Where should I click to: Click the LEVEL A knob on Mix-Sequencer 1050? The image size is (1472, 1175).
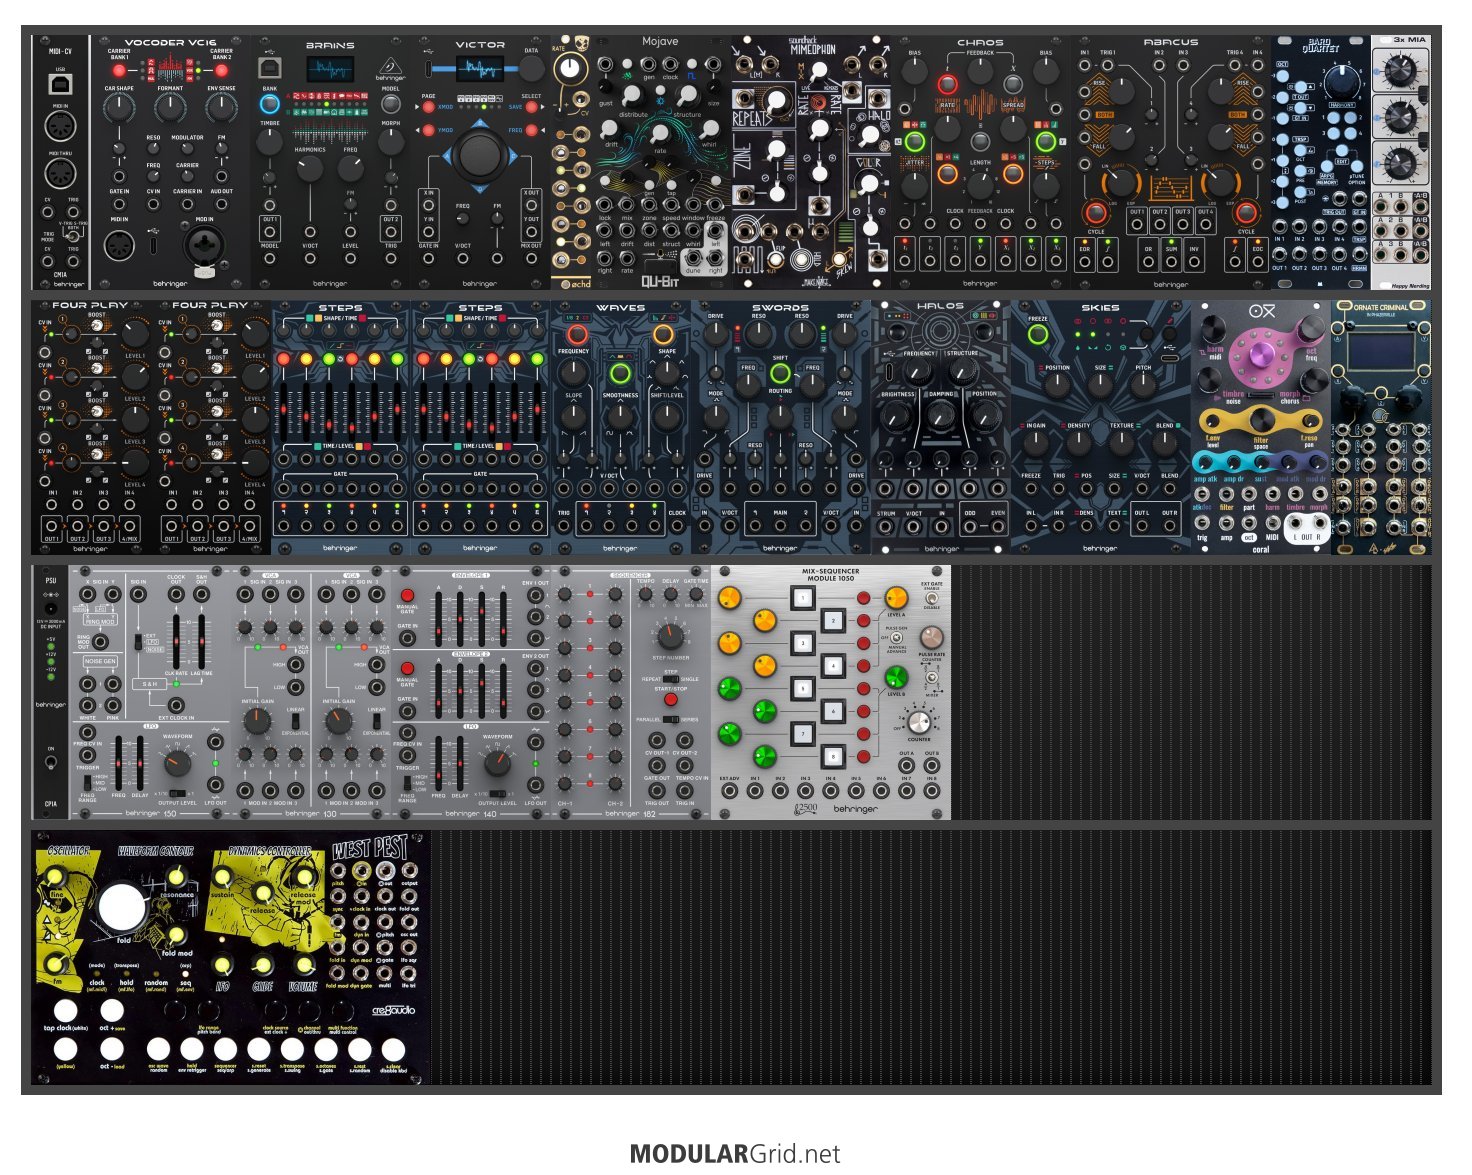pyautogui.click(x=896, y=598)
